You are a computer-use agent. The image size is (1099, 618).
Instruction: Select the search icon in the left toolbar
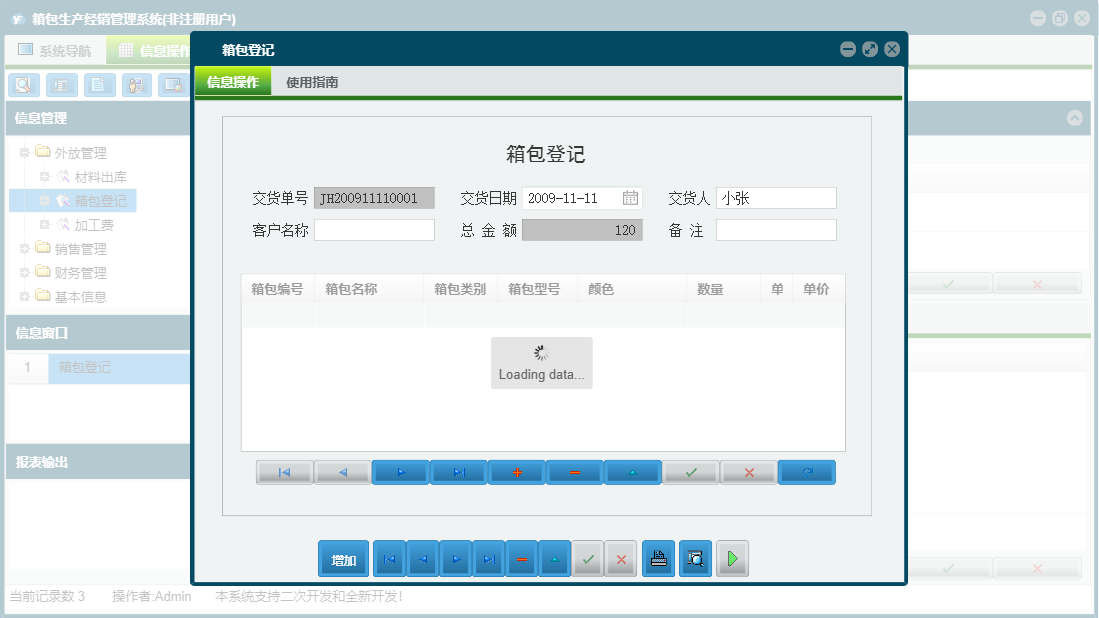23,85
